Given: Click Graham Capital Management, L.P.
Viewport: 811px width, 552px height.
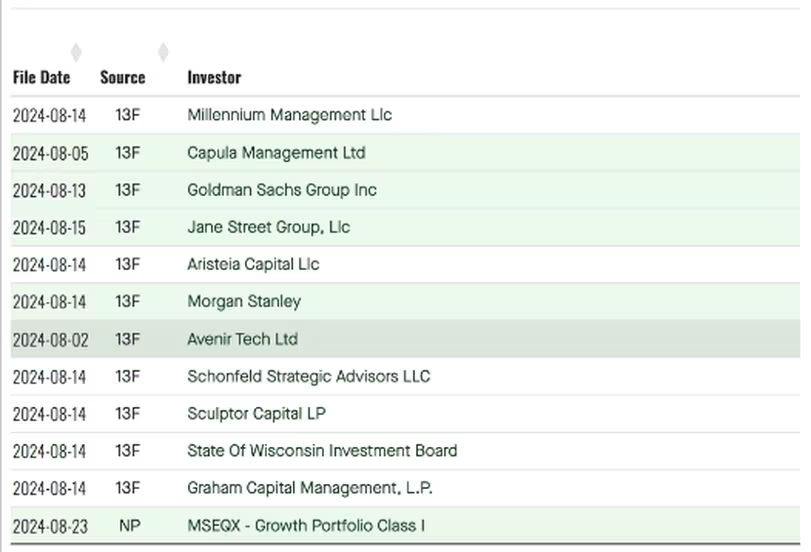Looking at the screenshot, I should 309,488.
